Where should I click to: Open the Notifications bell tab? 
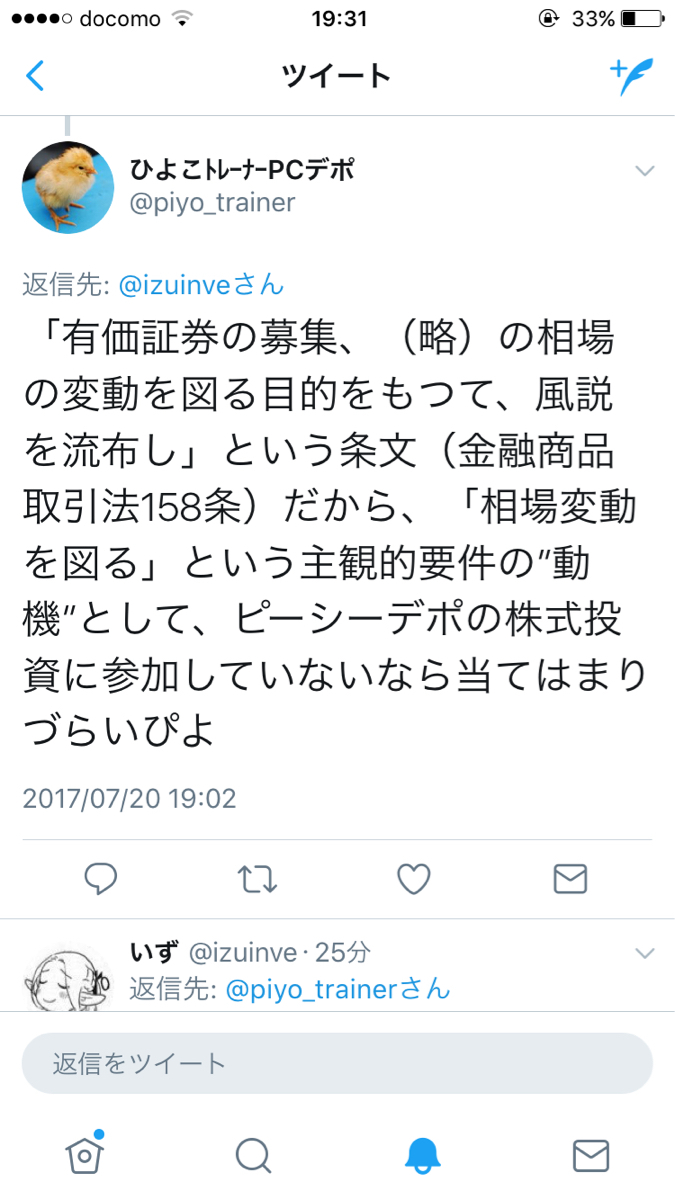pos(422,1155)
